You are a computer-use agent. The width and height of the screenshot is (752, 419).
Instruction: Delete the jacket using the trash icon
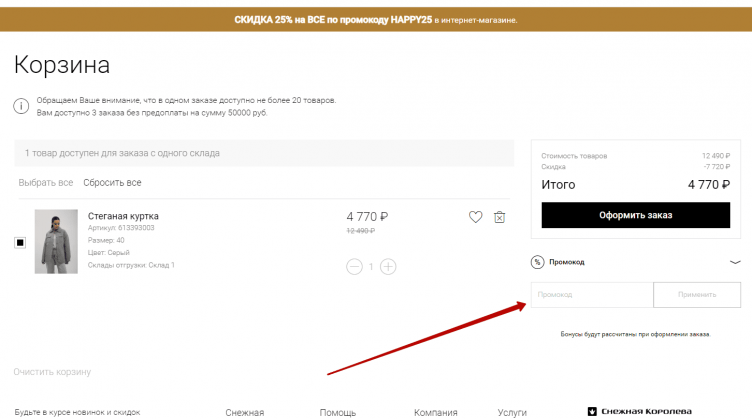click(x=500, y=217)
